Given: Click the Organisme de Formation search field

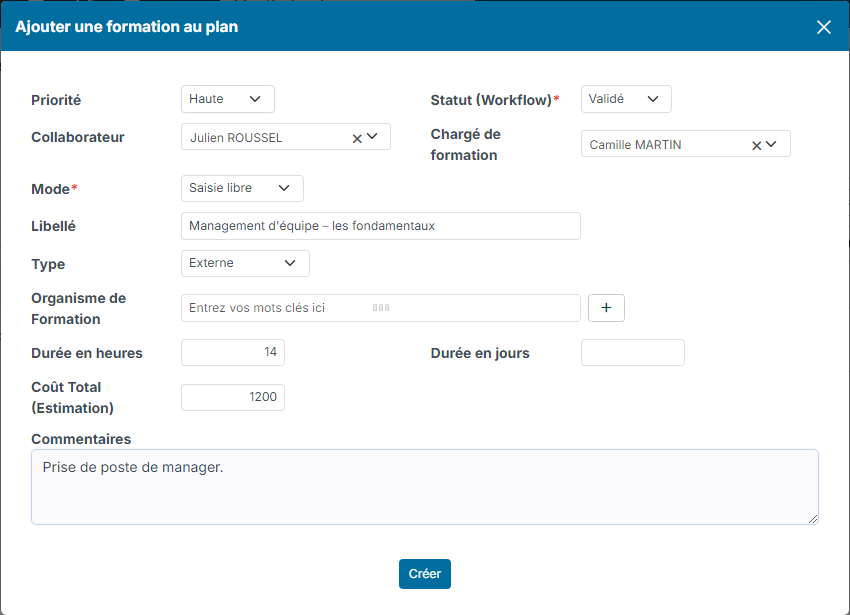Looking at the screenshot, I should (381, 308).
